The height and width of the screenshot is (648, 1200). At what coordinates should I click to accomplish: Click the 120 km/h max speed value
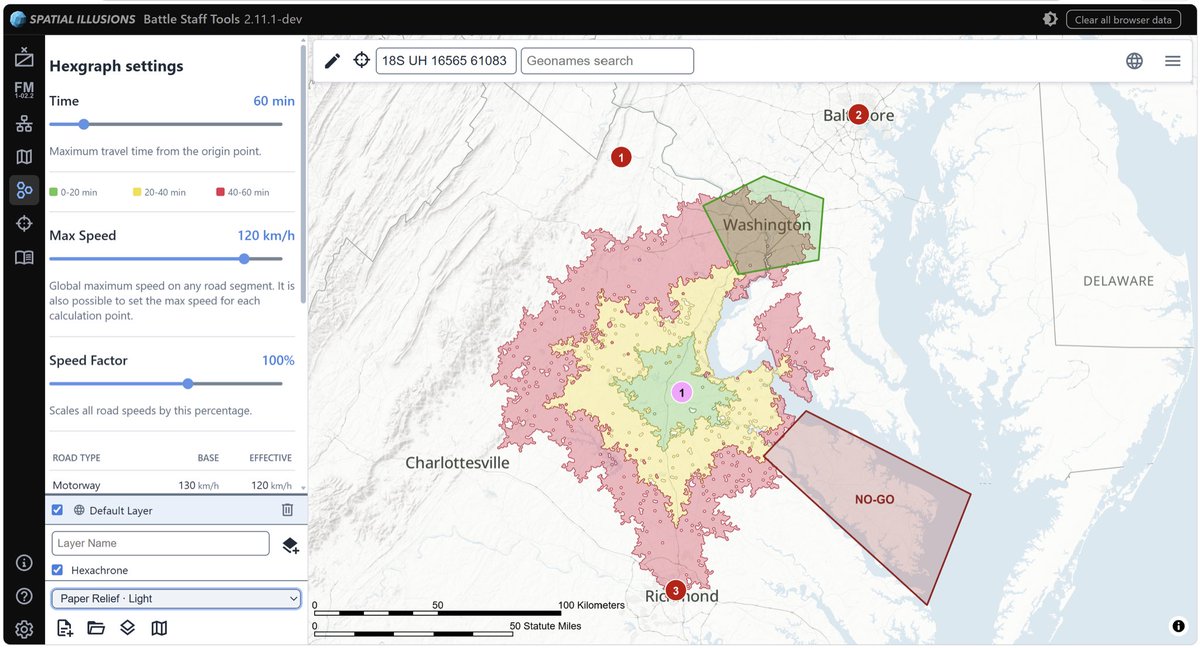click(x=266, y=236)
